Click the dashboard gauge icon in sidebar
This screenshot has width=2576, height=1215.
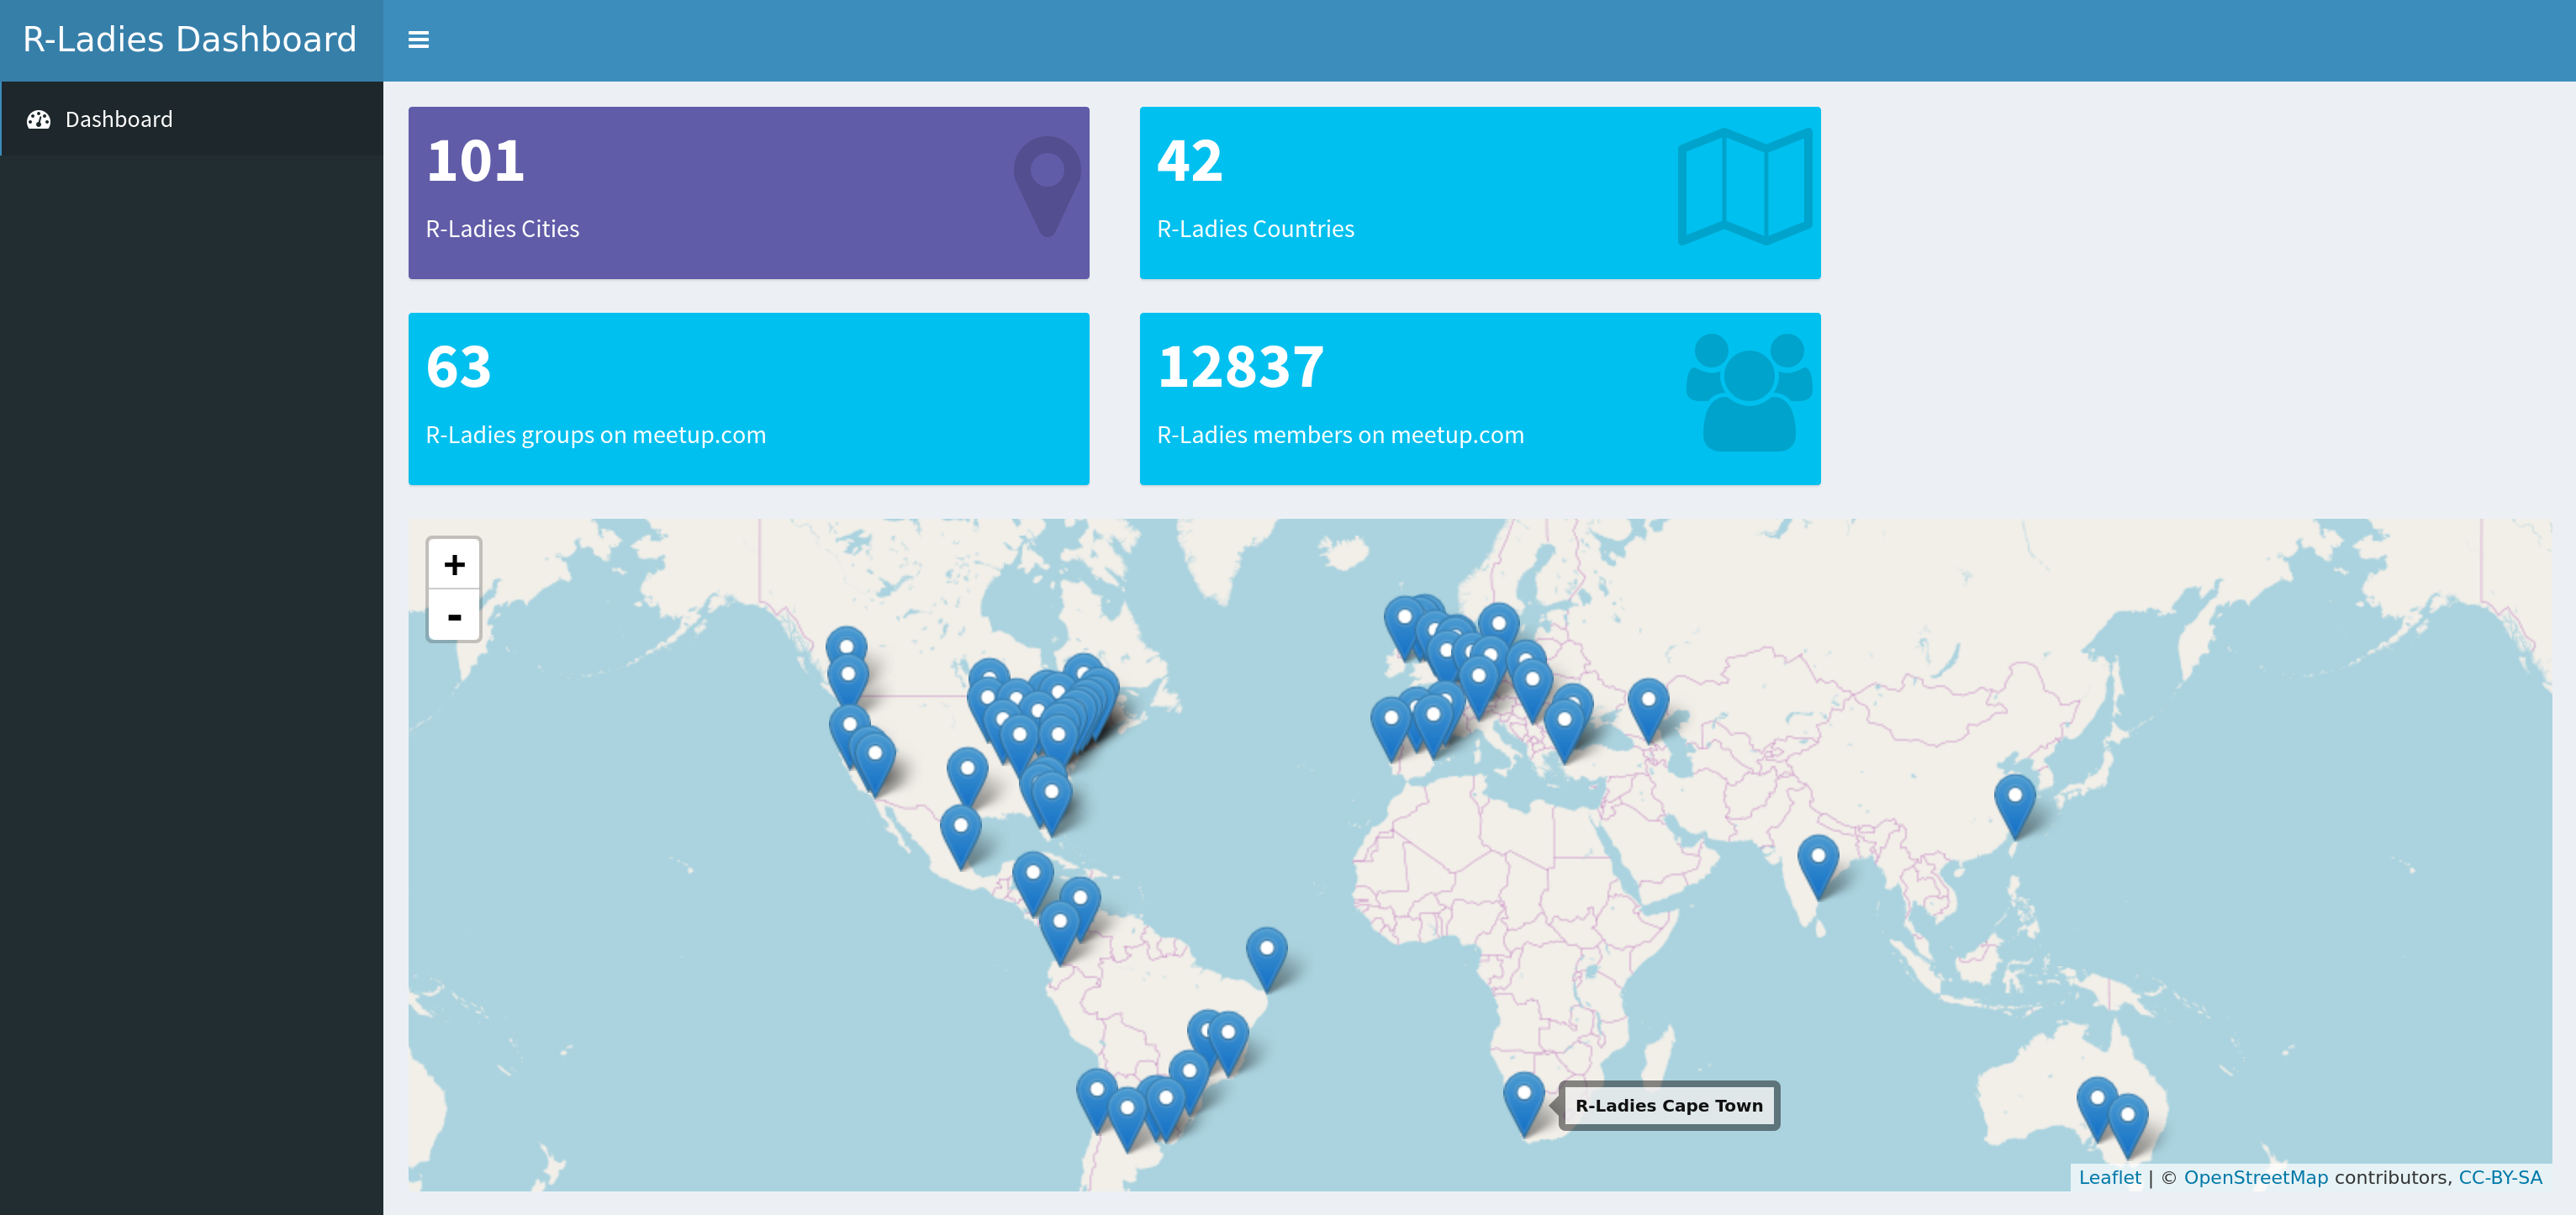coord(39,120)
